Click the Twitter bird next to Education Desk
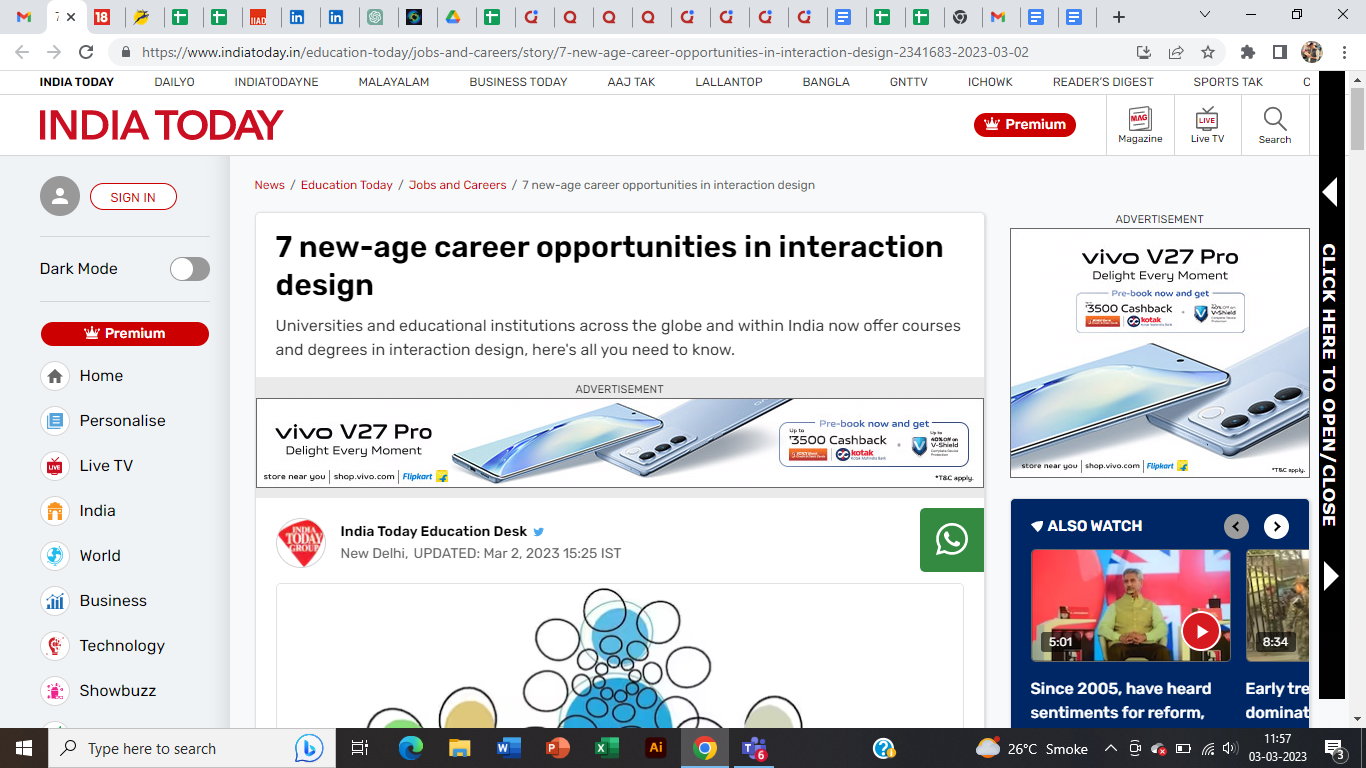 (539, 532)
